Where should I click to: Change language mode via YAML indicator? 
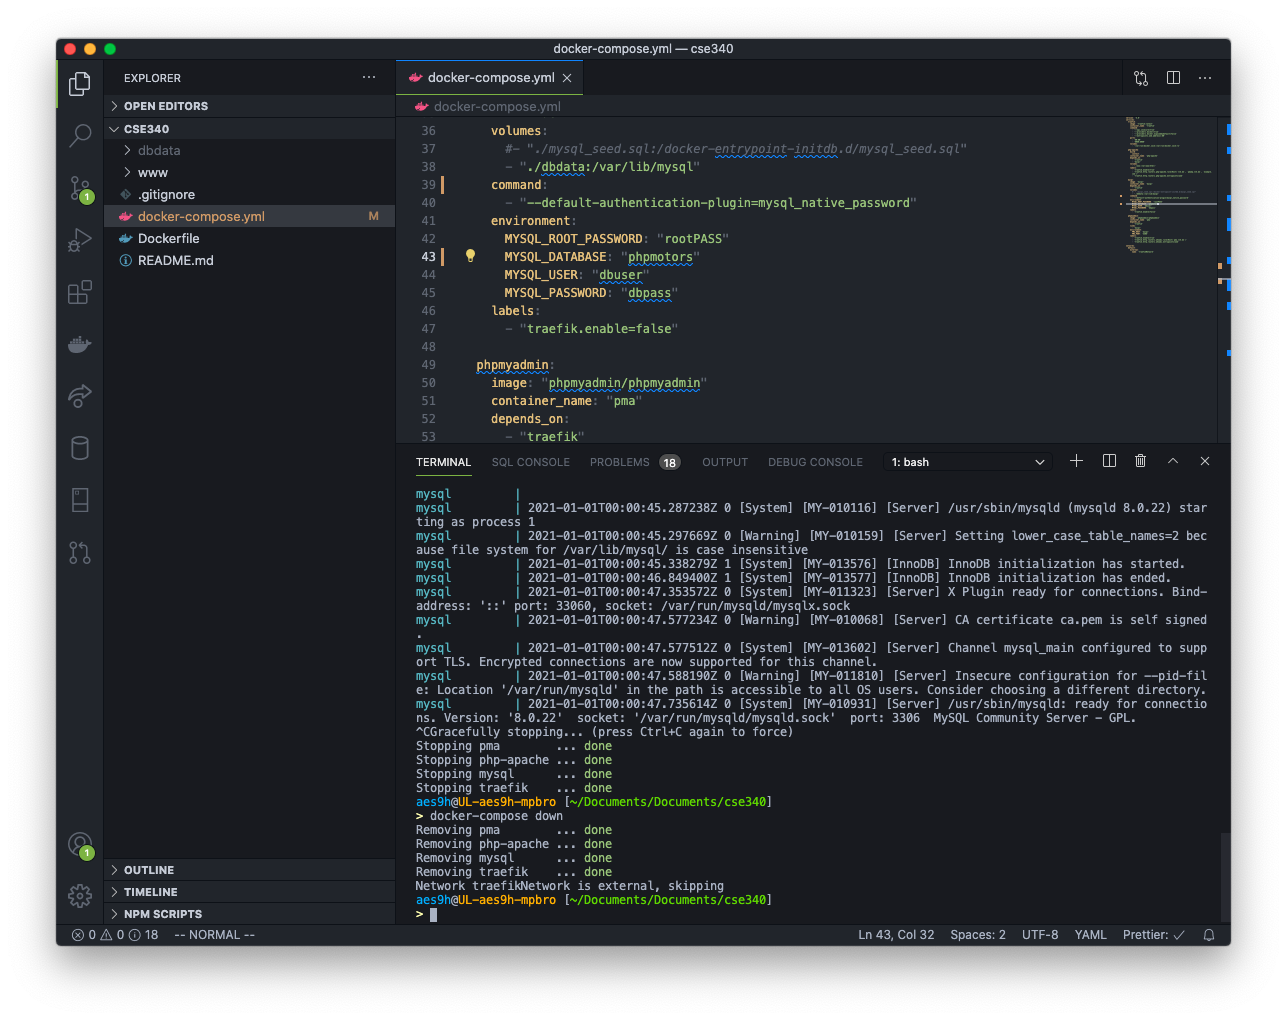1090,935
